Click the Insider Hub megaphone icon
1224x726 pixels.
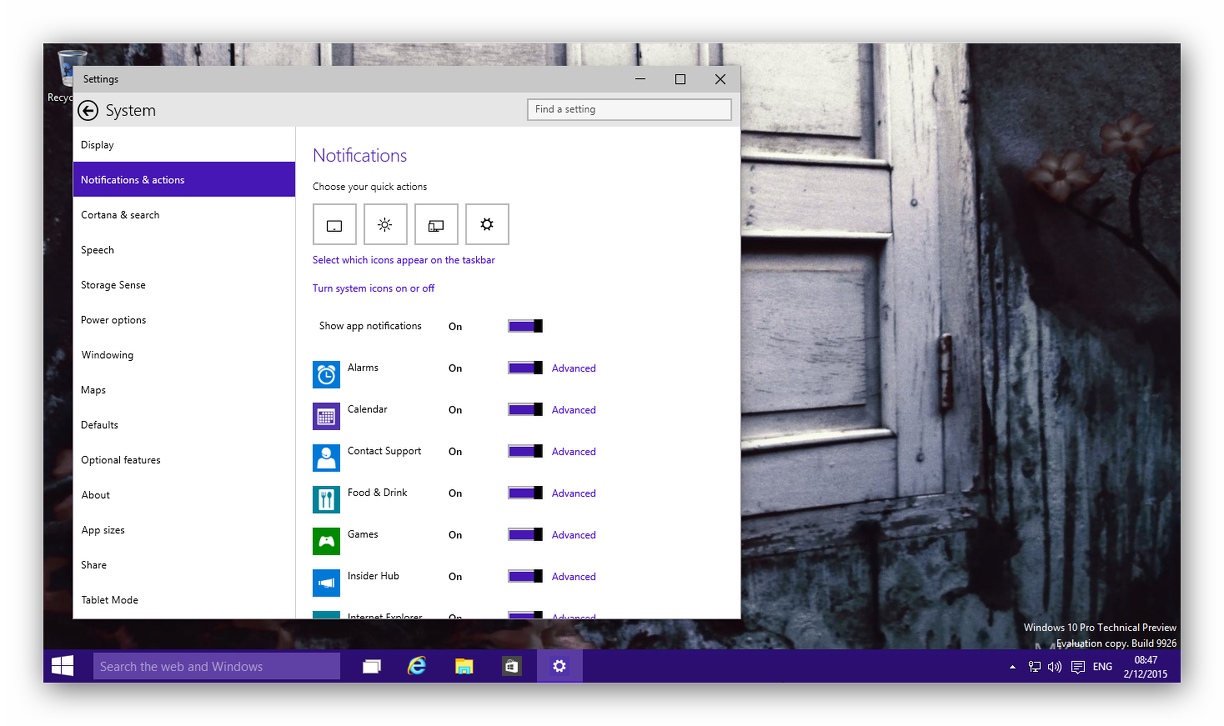[x=326, y=583]
